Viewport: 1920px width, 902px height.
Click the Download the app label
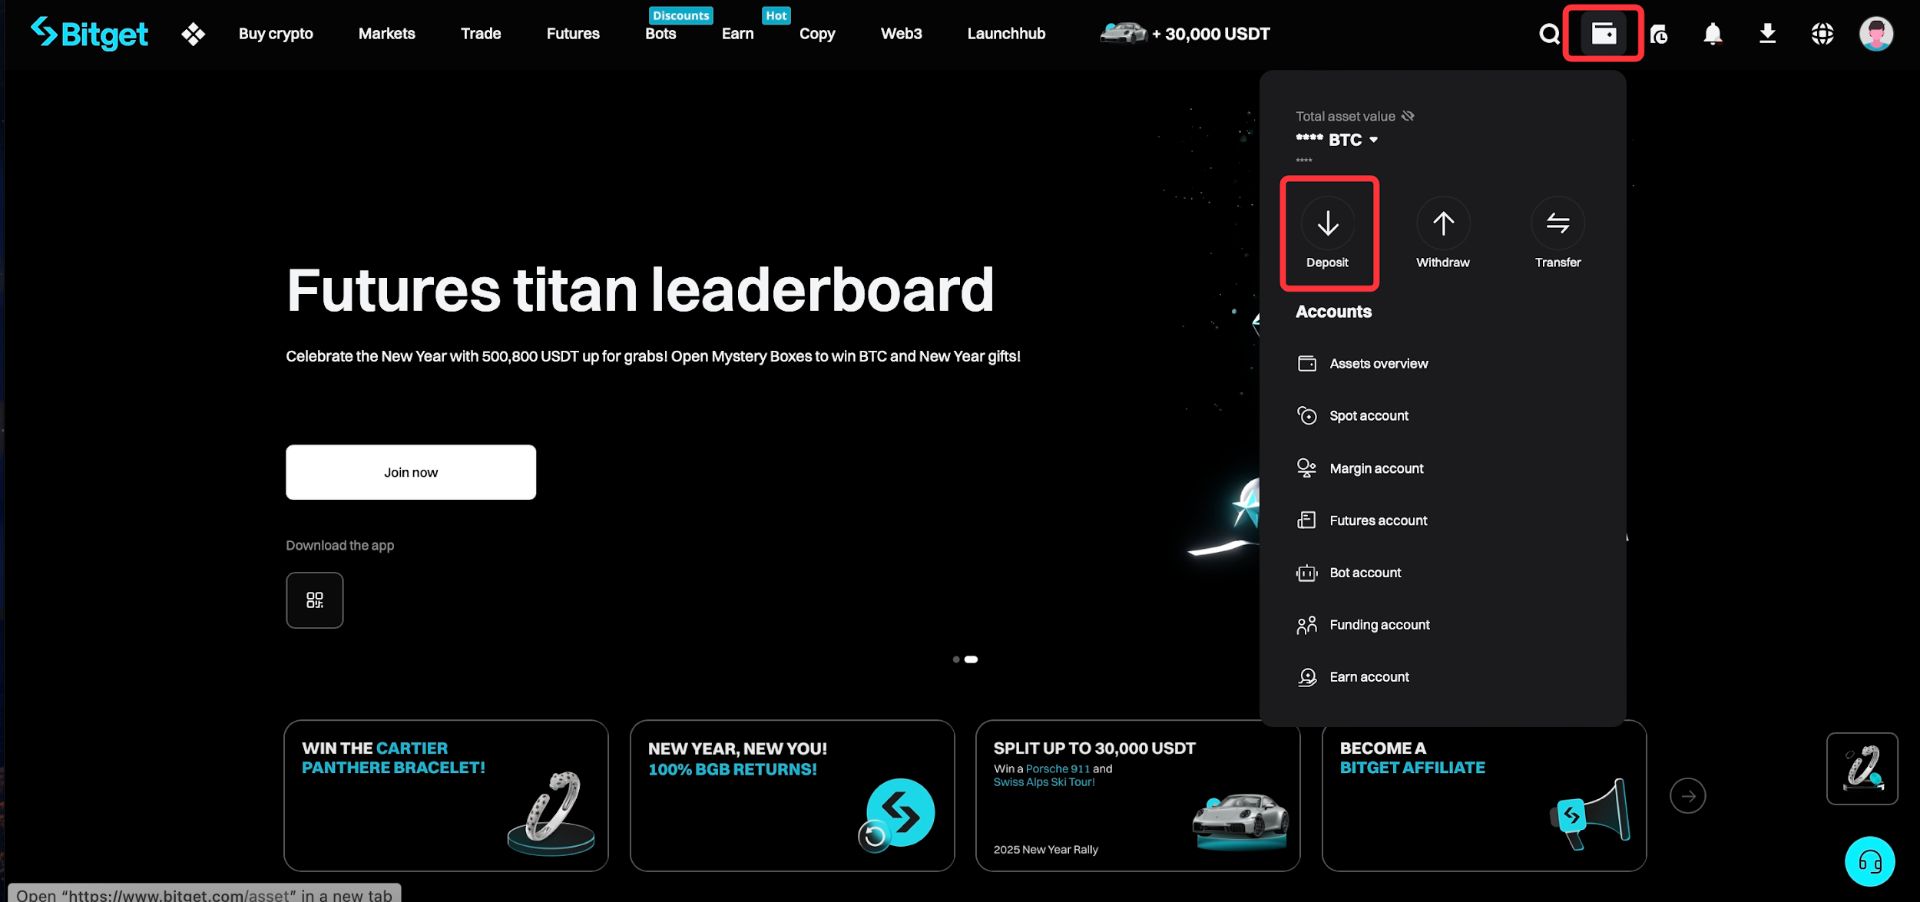(x=340, y=546)
